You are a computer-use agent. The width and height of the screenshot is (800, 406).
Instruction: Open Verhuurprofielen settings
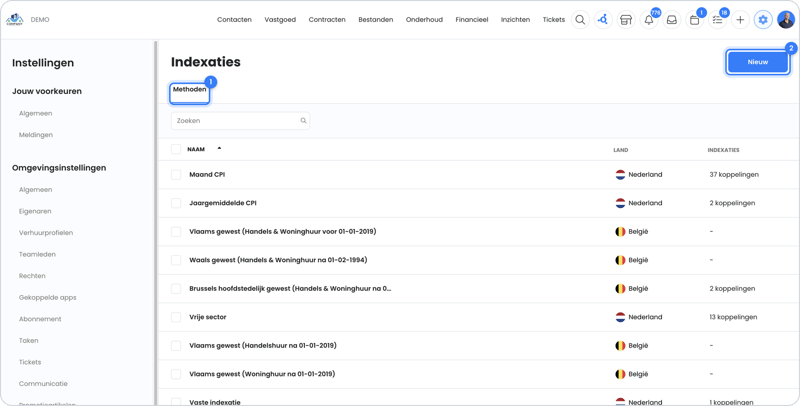[x=46, y=233]
